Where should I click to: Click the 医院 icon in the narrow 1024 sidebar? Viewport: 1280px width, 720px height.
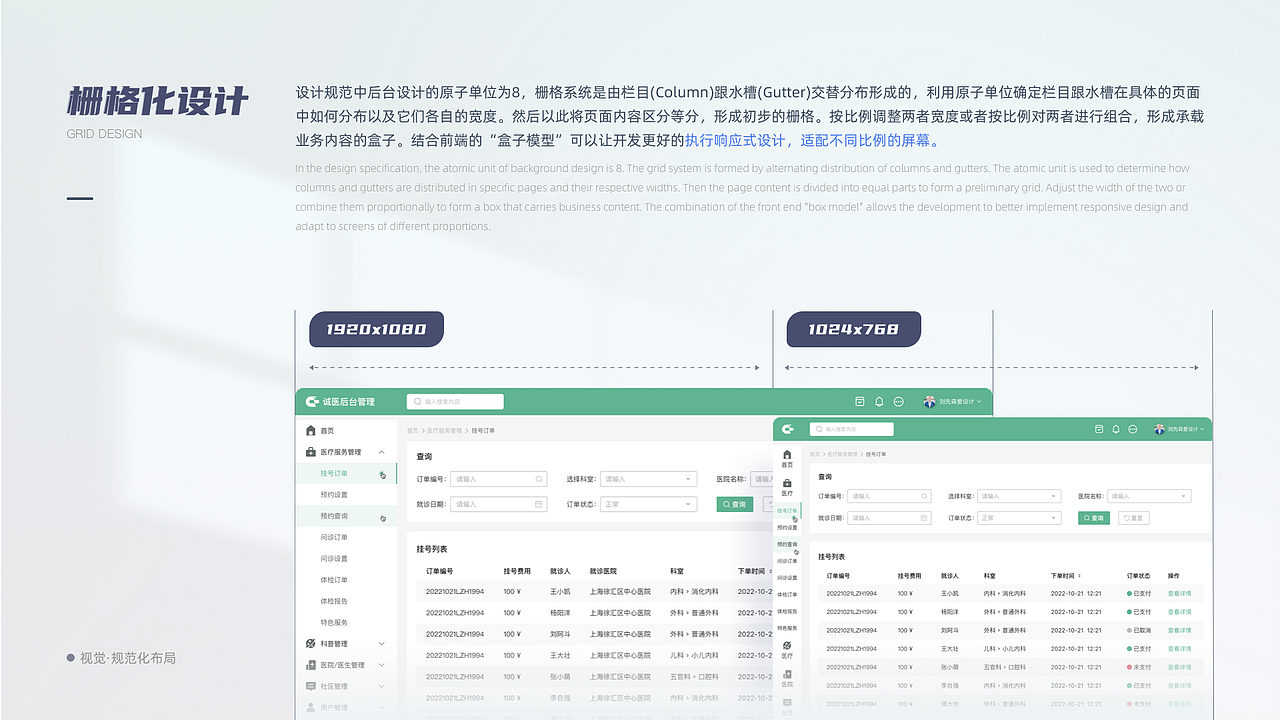point(787,674)
